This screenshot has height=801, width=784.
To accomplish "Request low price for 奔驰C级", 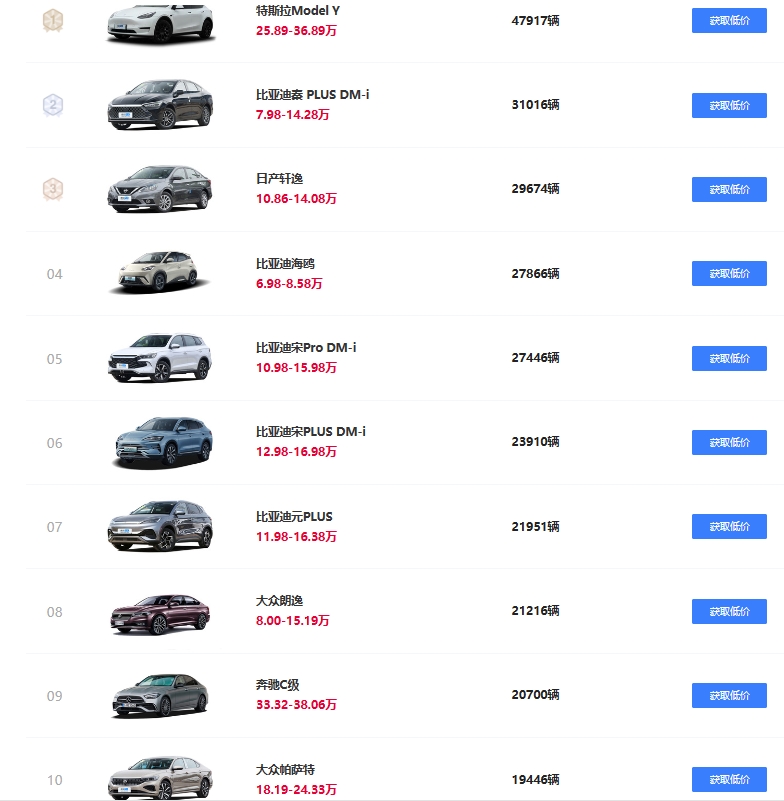I will (x=729, y=695).
